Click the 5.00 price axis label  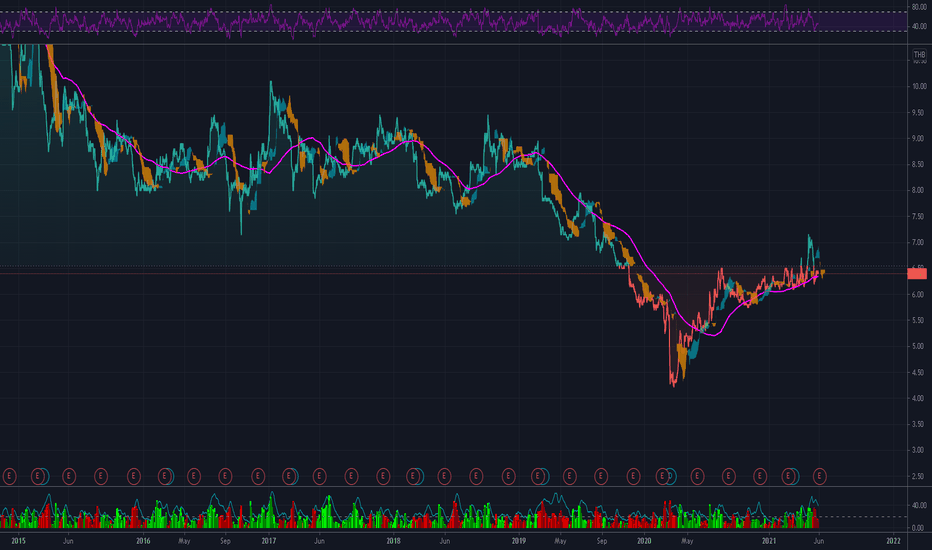(918, 346)
